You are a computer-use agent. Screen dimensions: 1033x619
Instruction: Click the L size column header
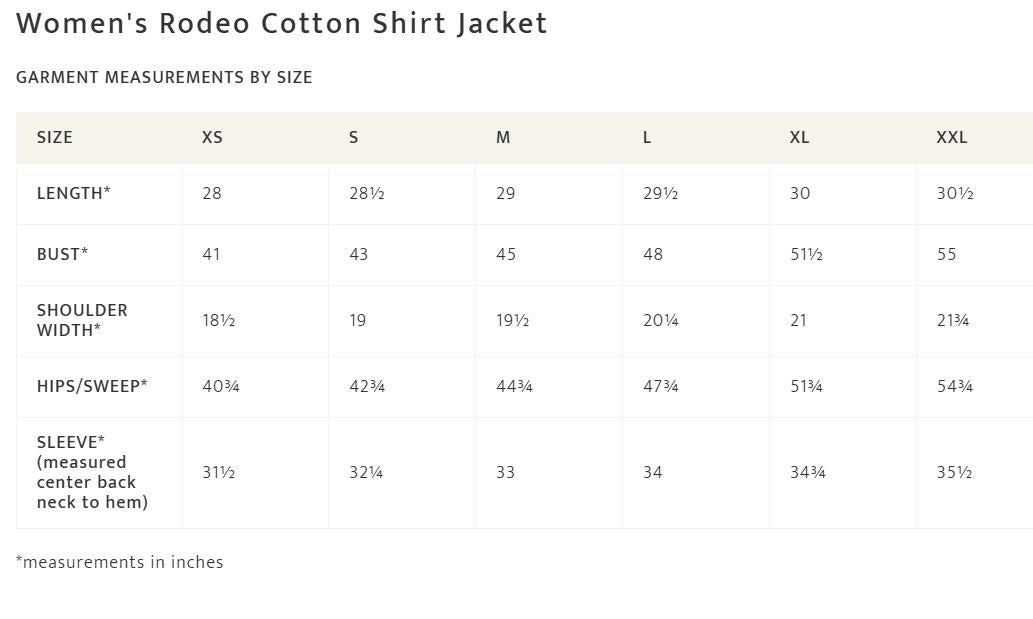coord(647,137)
